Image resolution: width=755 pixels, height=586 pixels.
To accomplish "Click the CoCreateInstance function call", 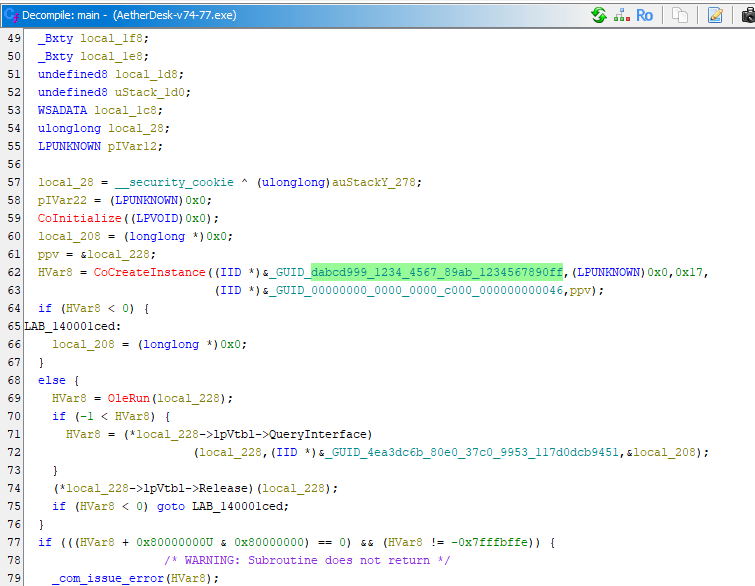I will (143, 272).
